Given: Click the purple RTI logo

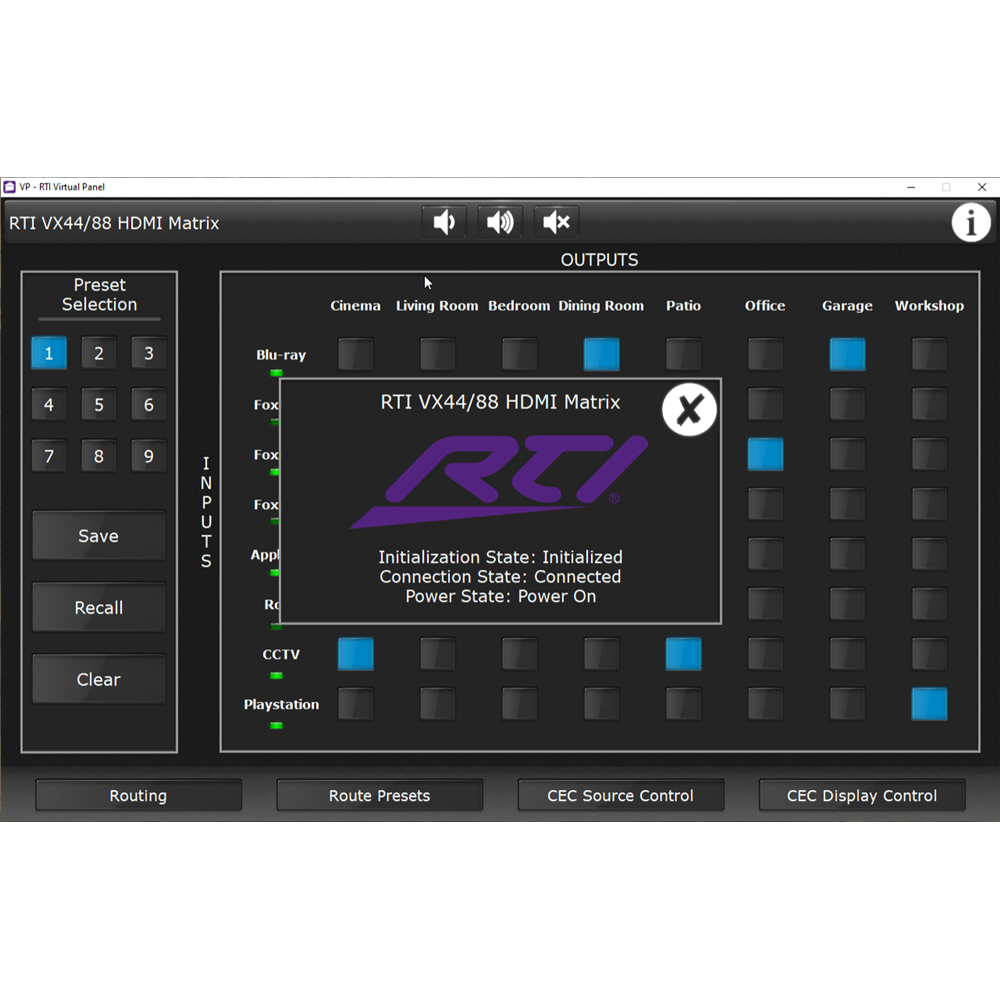Looking at the screenshot, I should pyautogui.click(x=500, y=481).
